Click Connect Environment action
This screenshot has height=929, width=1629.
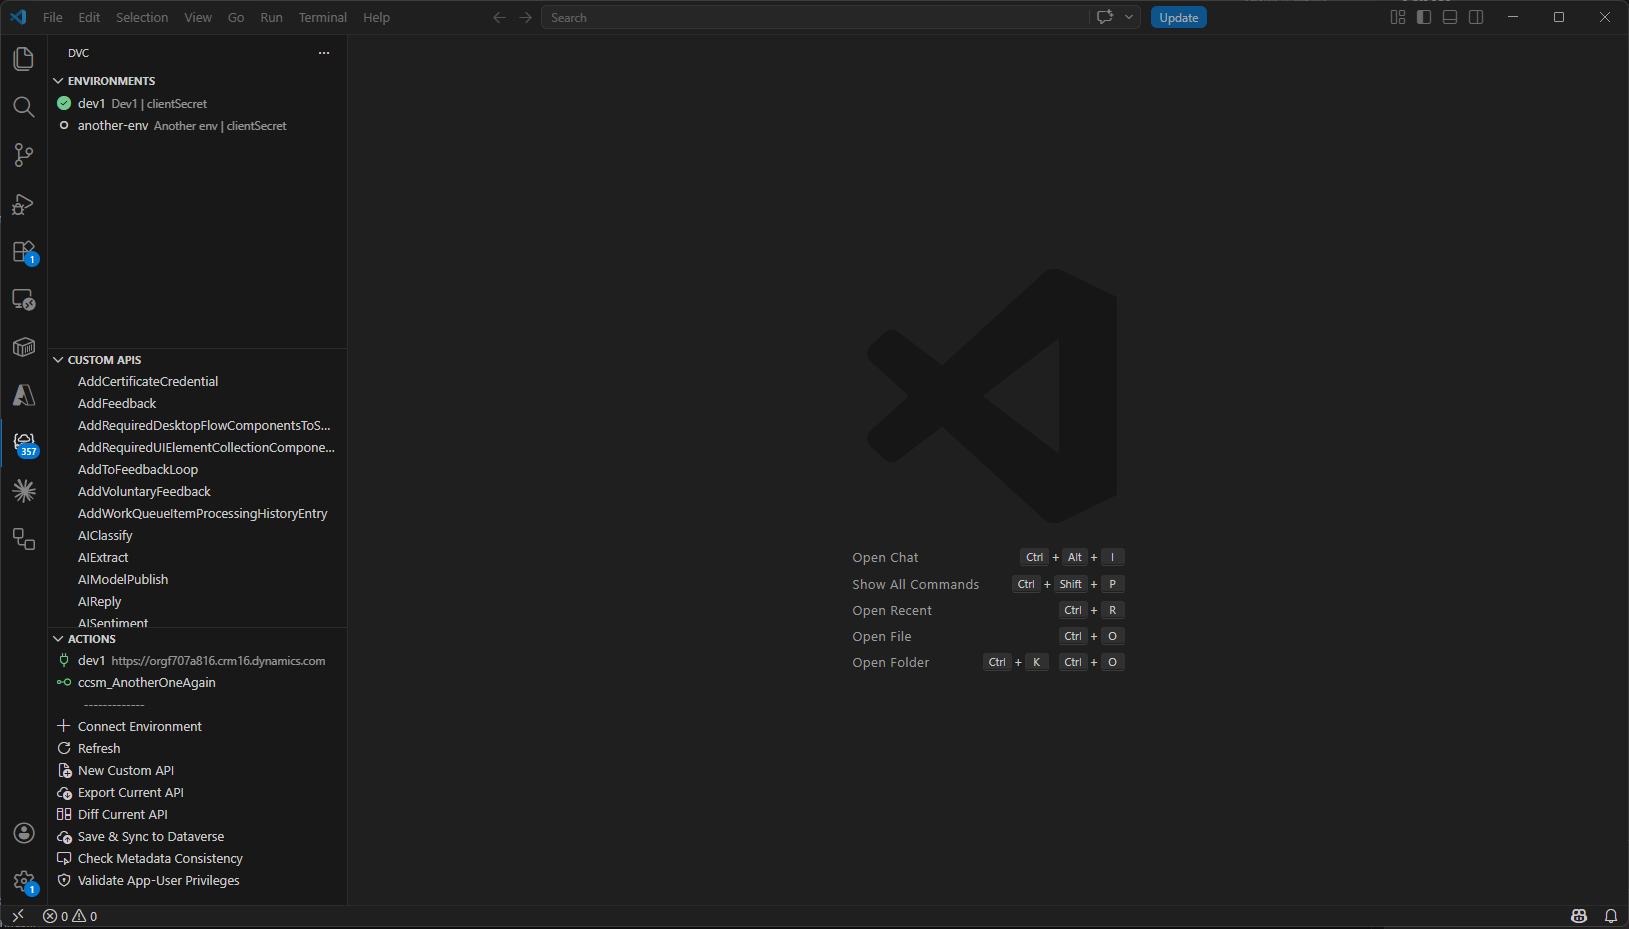pos(197,727)
